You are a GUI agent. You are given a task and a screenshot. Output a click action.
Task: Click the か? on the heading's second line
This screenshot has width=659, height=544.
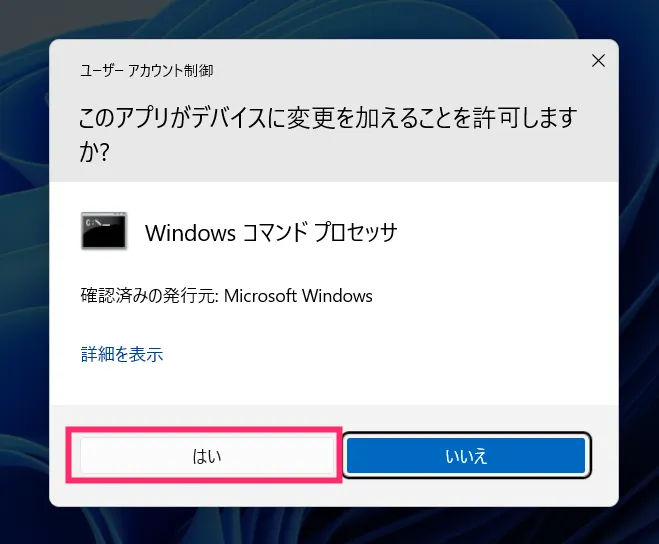94,151
